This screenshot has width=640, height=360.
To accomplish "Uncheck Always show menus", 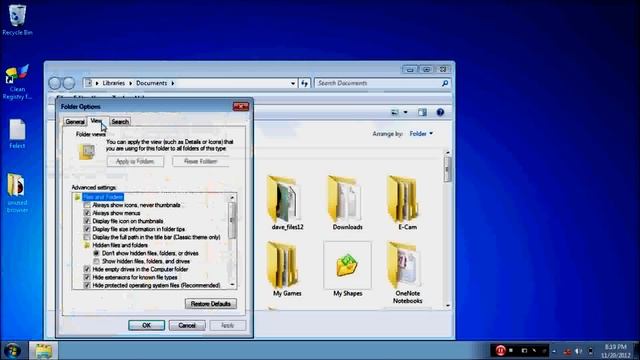I will pos(87,213).
